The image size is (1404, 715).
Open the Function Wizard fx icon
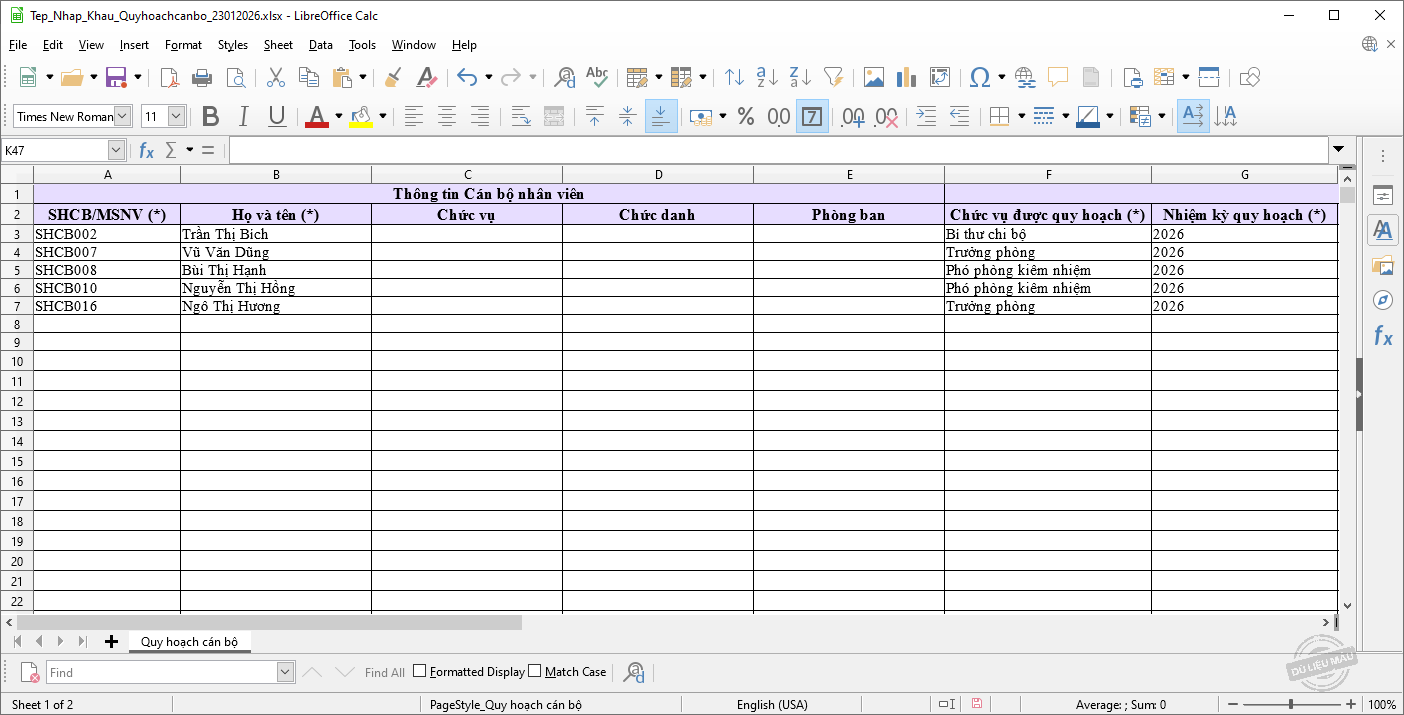[146, 150]
